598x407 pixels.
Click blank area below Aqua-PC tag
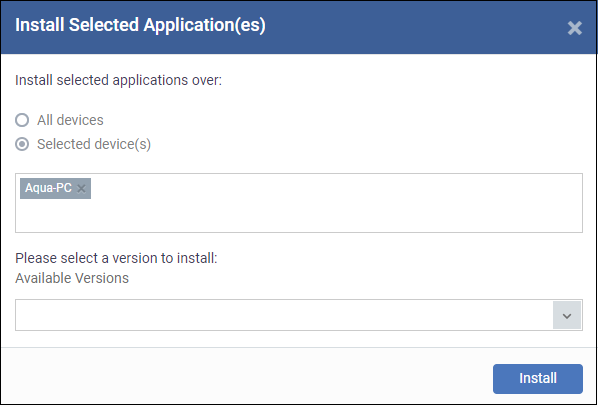tap(299, 216)
